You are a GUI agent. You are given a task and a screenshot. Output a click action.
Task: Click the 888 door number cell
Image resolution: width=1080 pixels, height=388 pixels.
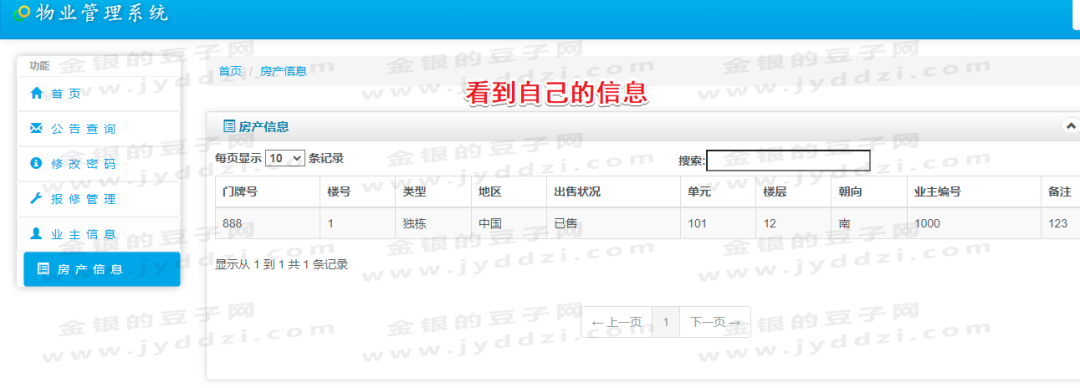pos(267,223)
